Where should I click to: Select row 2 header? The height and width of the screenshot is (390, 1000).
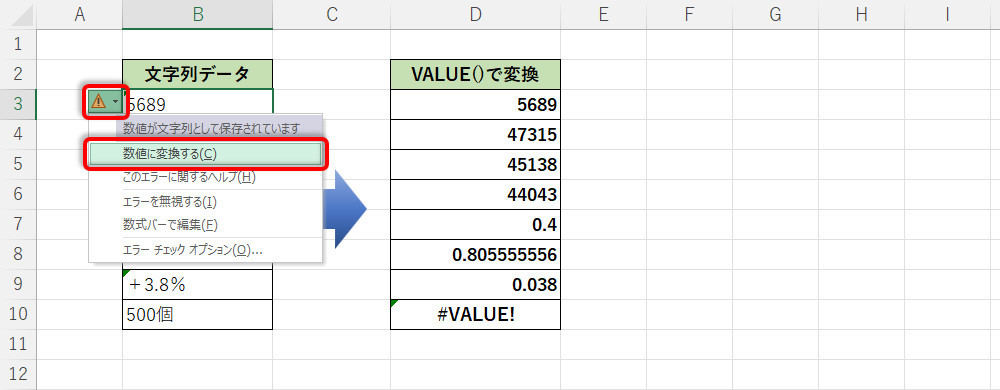tap(18, 75)
